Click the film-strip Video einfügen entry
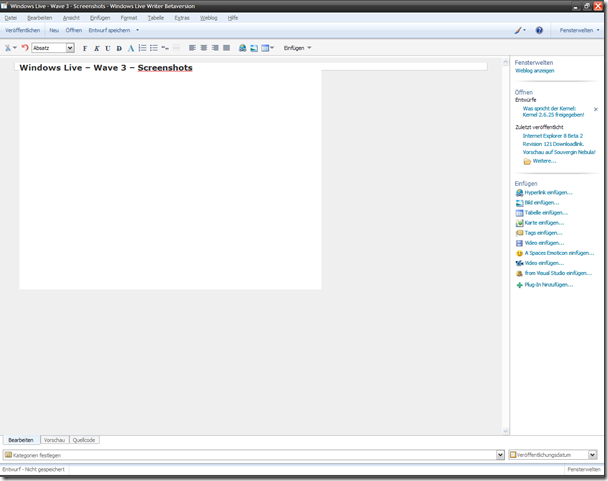 540,243
